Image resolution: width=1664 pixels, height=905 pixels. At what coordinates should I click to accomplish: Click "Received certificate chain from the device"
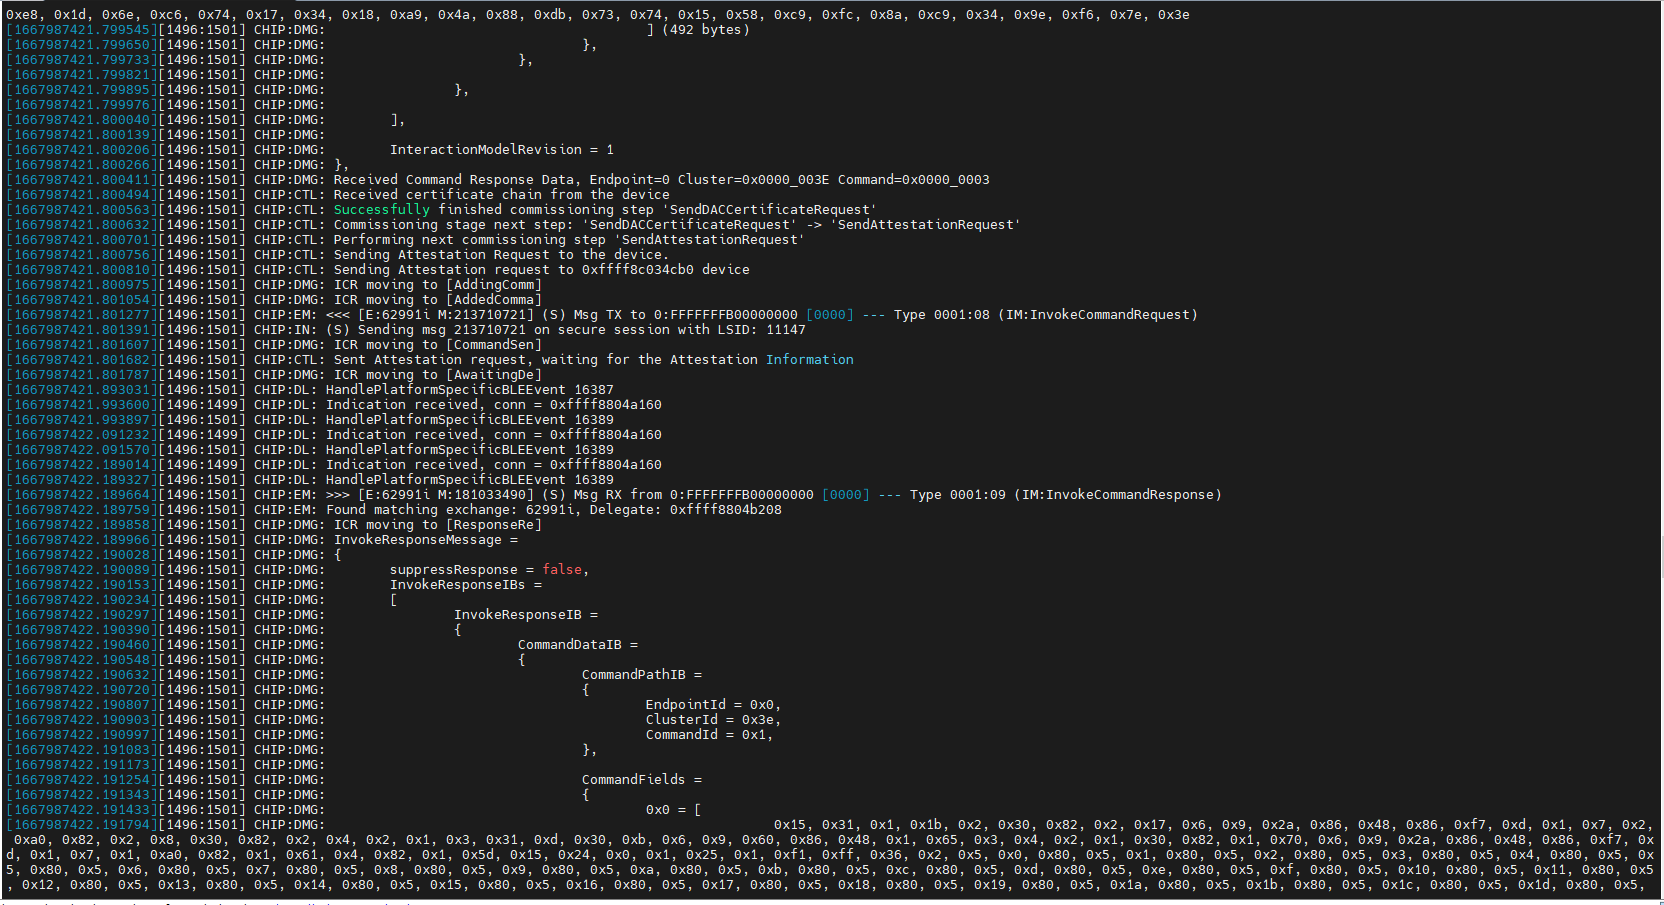point(502,195)
